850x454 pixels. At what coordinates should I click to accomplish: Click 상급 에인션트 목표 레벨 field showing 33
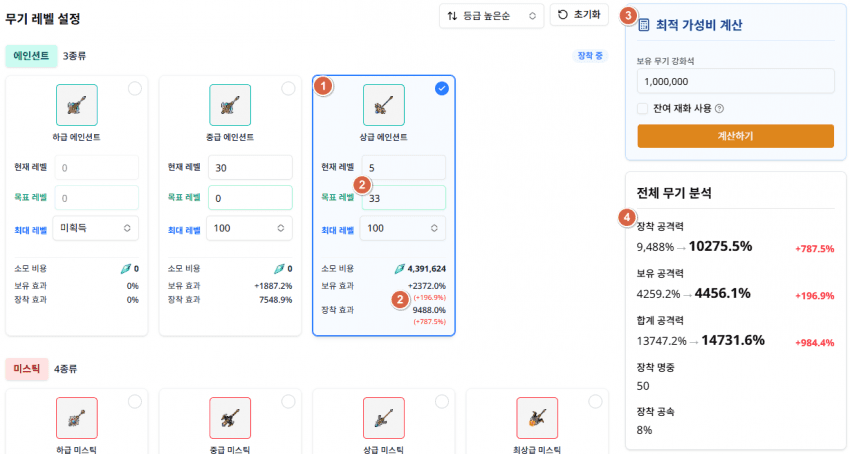[x=404, y=198]
